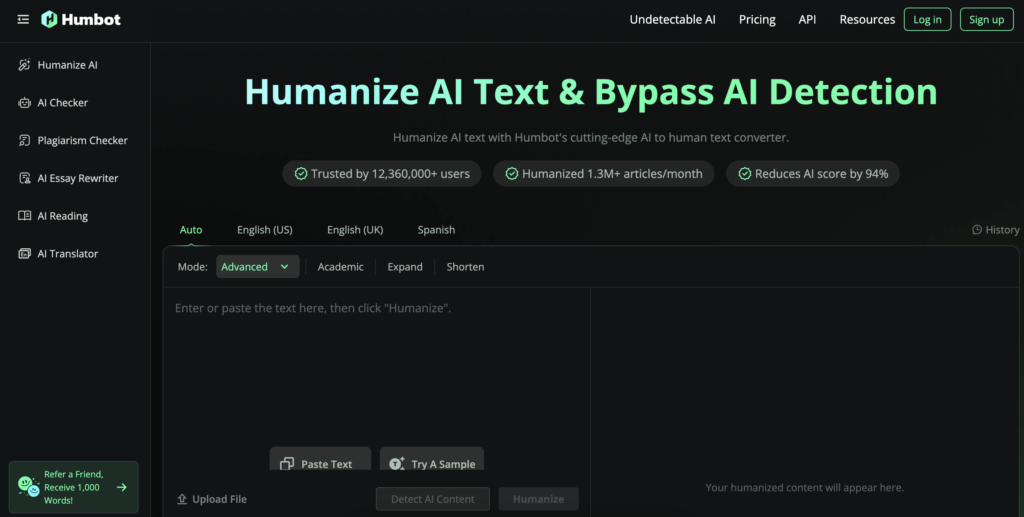The image size is (1024, 517).
Task: Select the English (UK) tab
Action: (x=355, y=230)
